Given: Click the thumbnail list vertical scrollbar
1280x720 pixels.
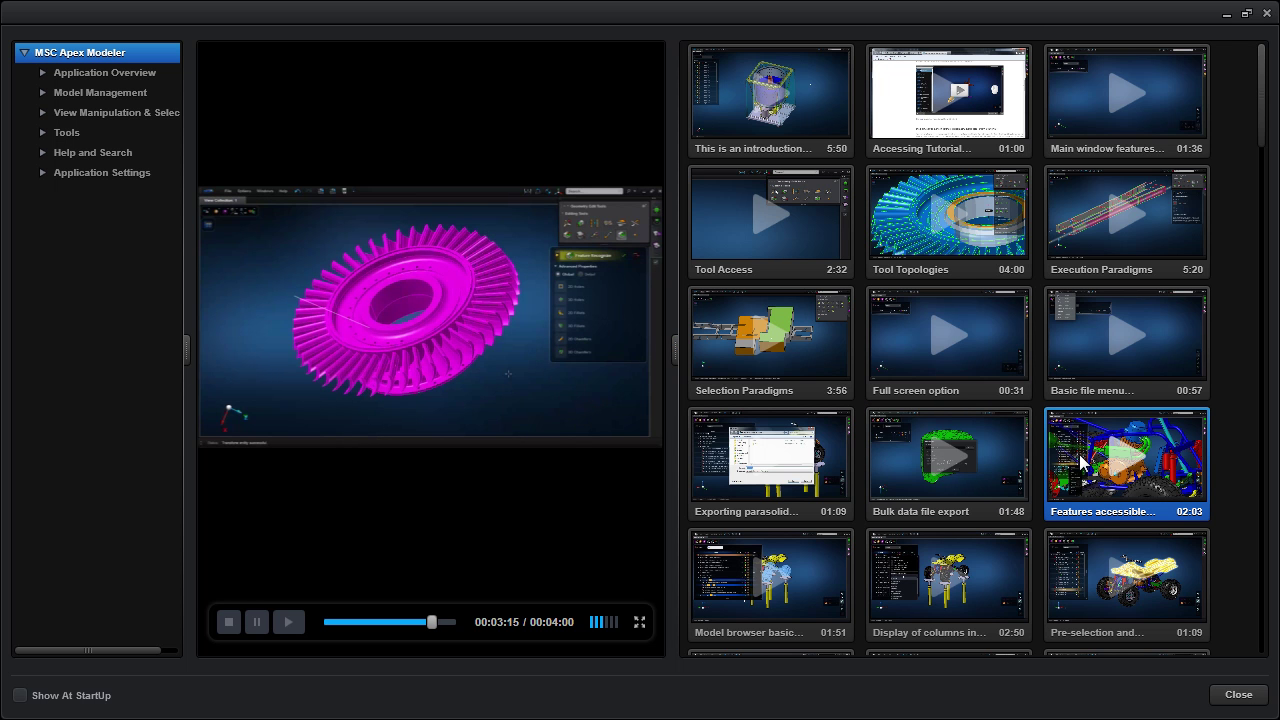Looking at the screenshot, I should tap(1261, 97).
